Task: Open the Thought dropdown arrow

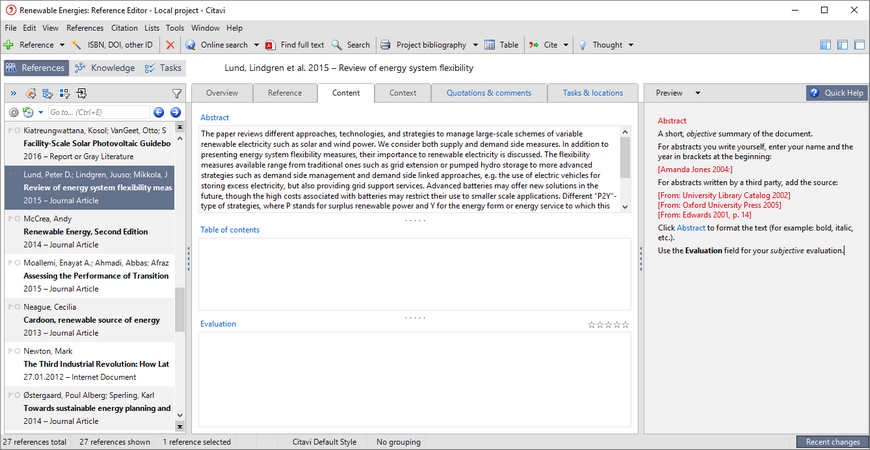Action: 631,45
